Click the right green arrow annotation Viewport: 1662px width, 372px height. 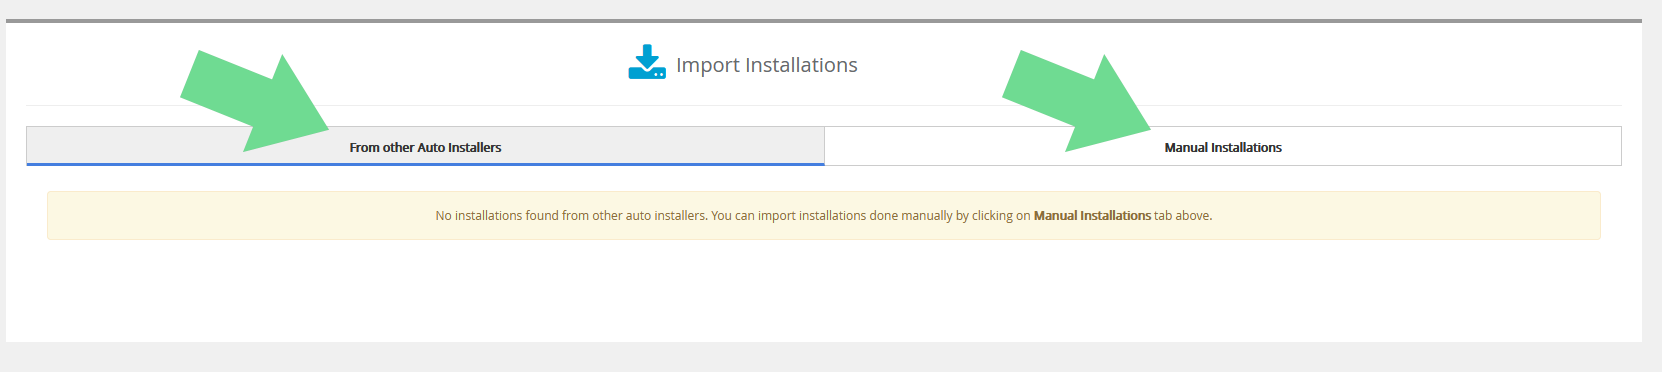click(1077, 102)
